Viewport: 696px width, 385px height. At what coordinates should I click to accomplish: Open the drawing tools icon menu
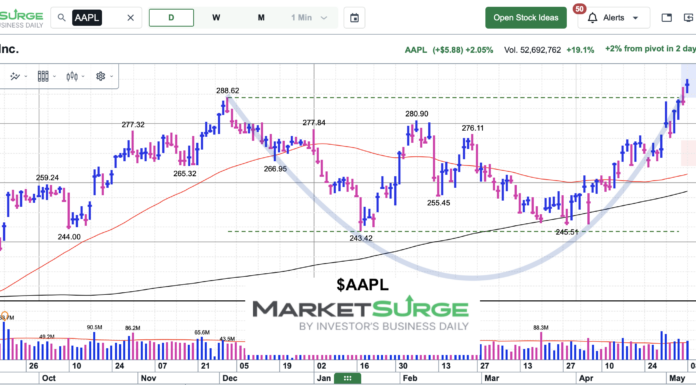click(15, 76)
